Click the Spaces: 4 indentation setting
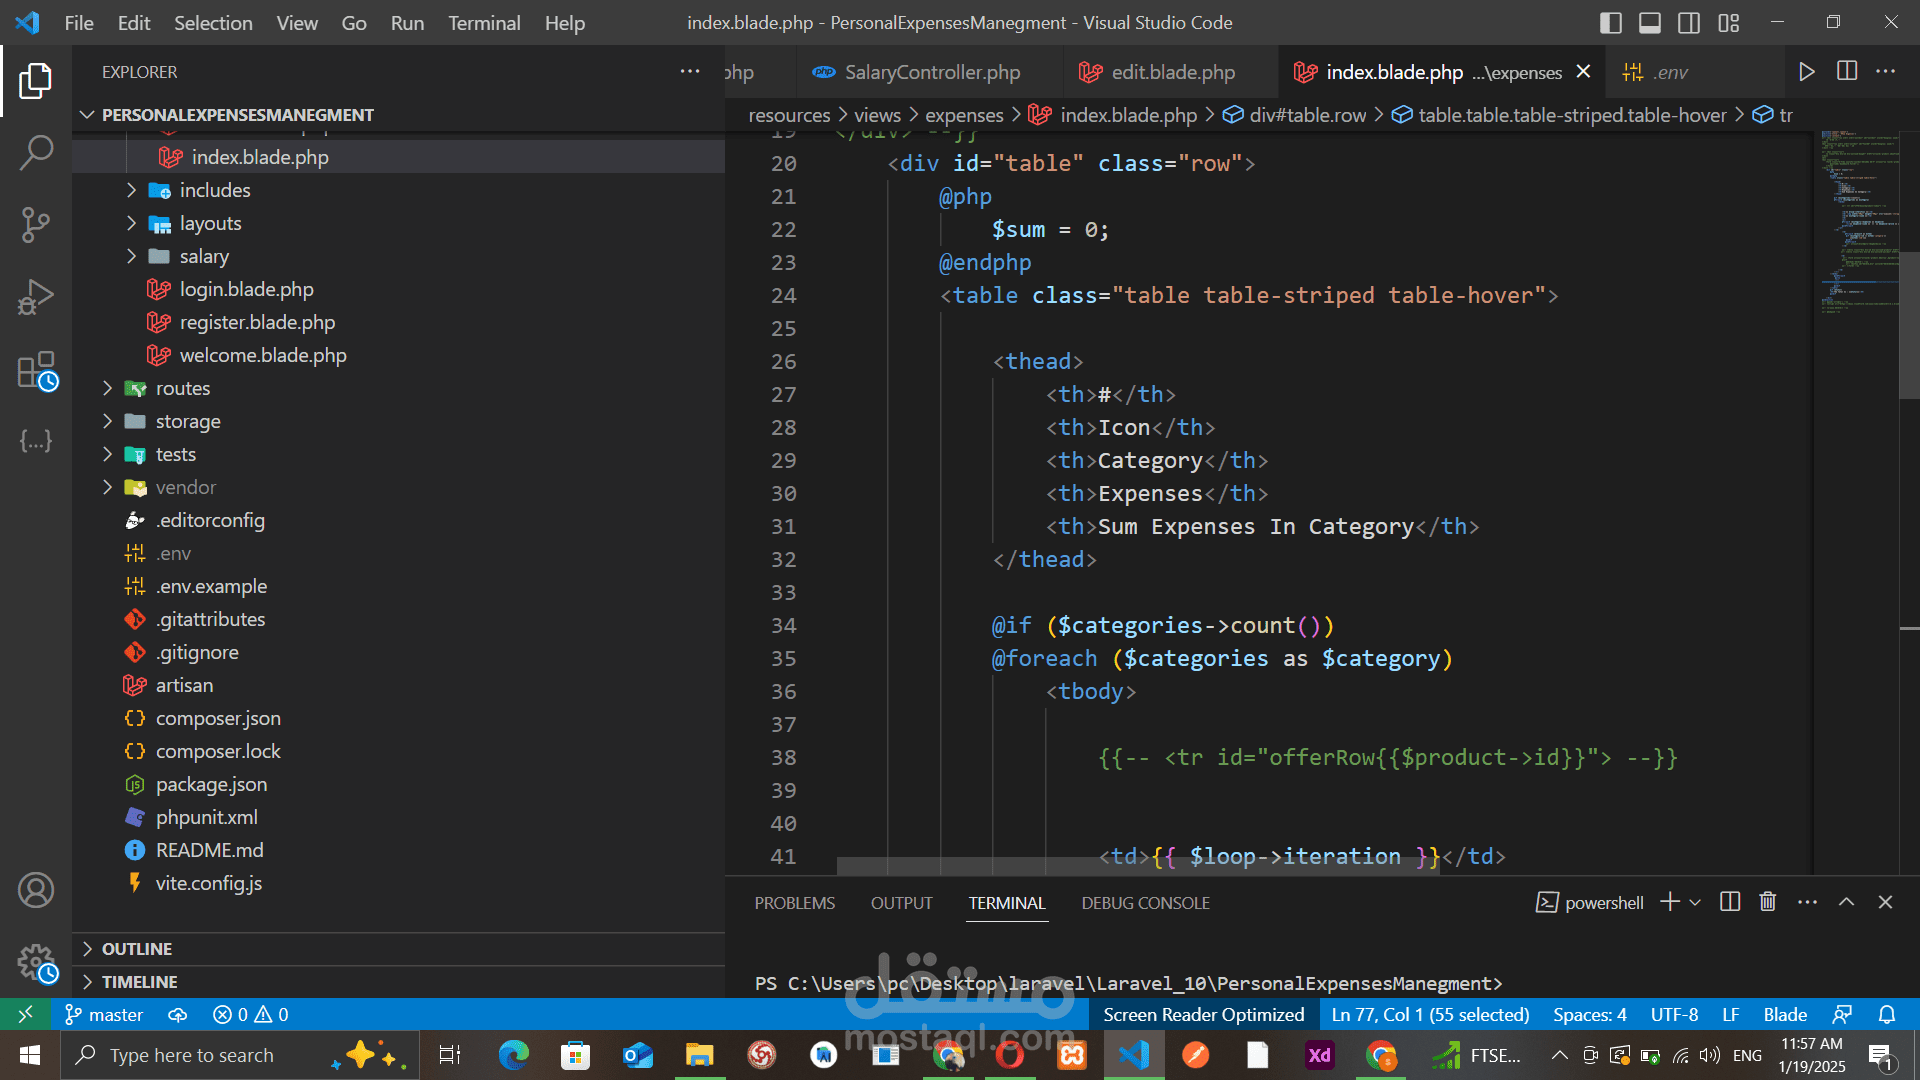This screenshot has height=1080, width=1920. [x=1589, y=1014]
